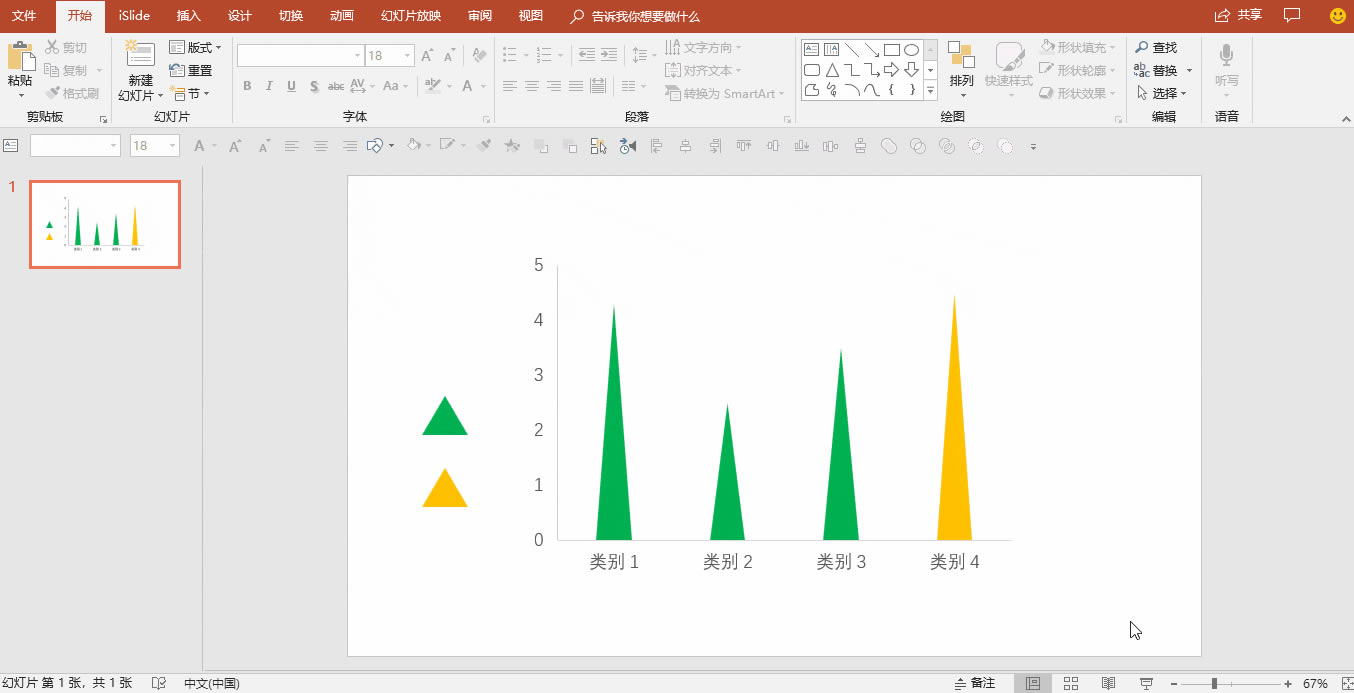Click the Find (查找) magnifier button
The height and width of the screenshot is (693, 1354).
click(1156, 47)
